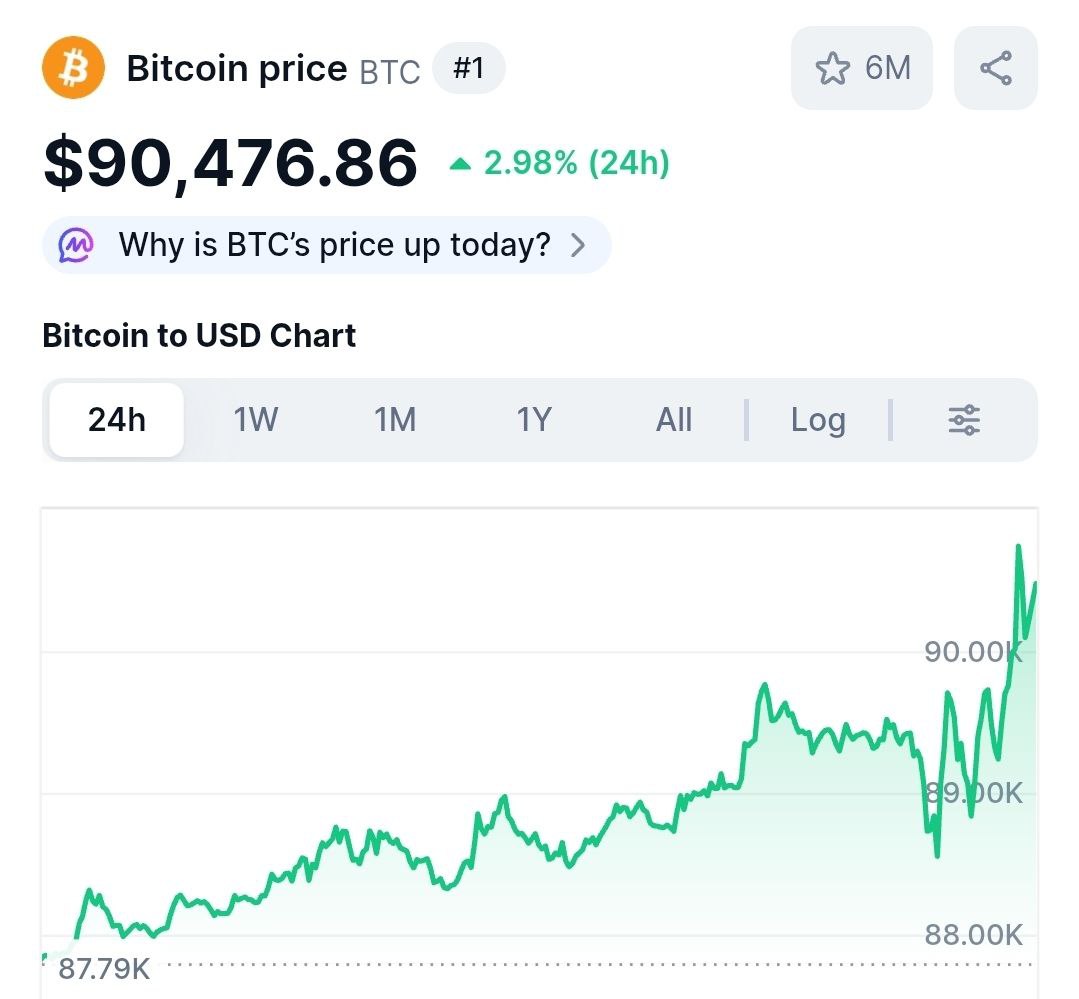
Task: Expand the 'Why is BTC's price up today?' chevron
Action: pos(578,245)
